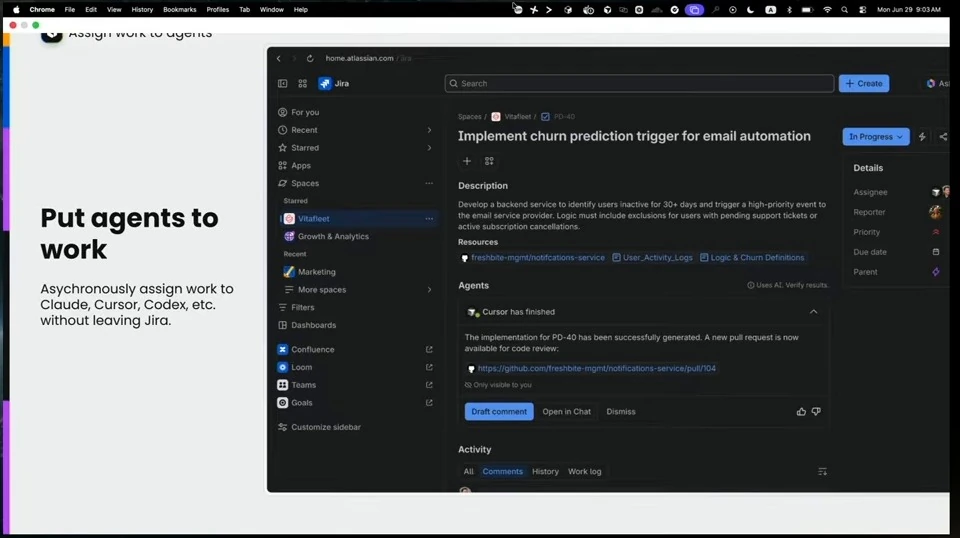The image size is (960, 538).
Task: Click the Priority highest icon
Action: pos(936,232)
